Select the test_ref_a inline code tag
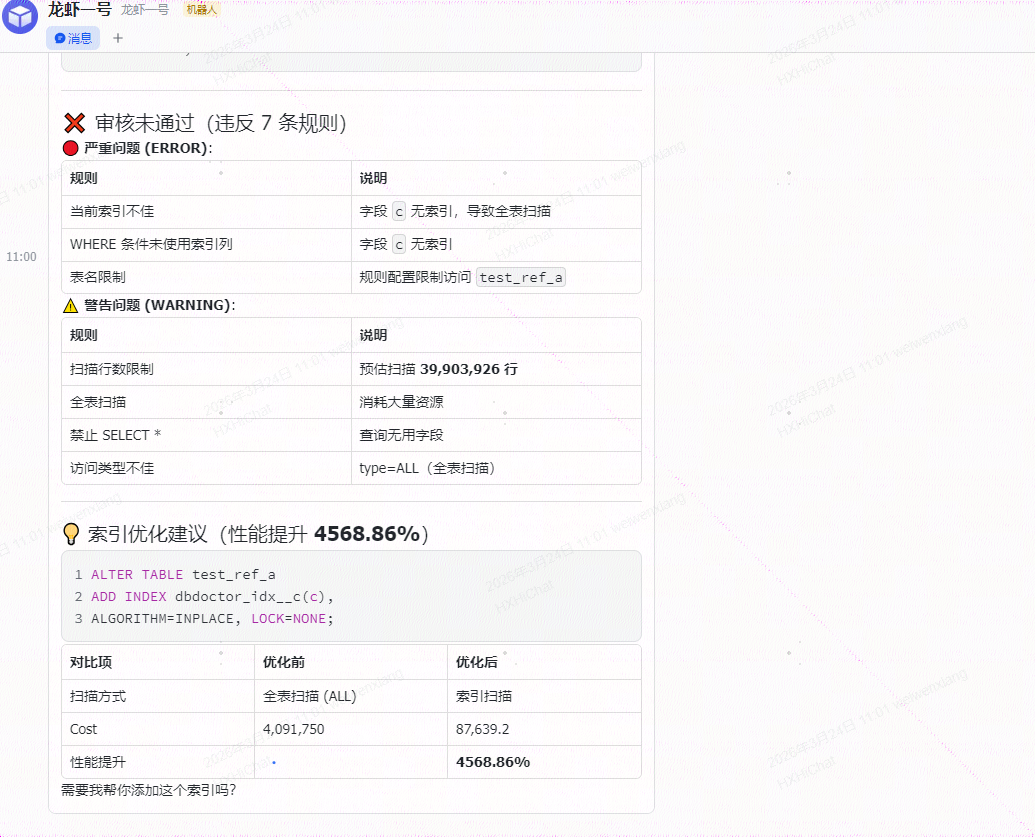This screenshot has height=837, width=1035. tap(521, 277)
